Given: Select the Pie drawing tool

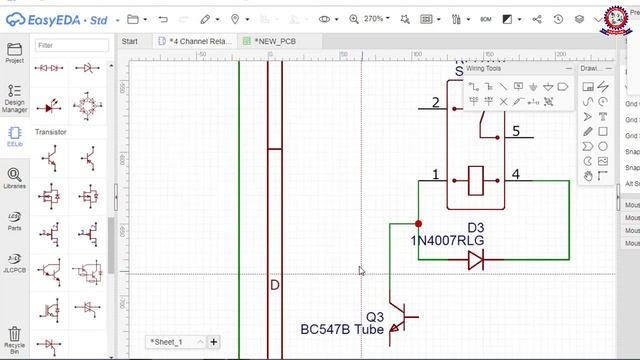Looking at the screenshot, I should pyautogui.click(x=588, y=161).
